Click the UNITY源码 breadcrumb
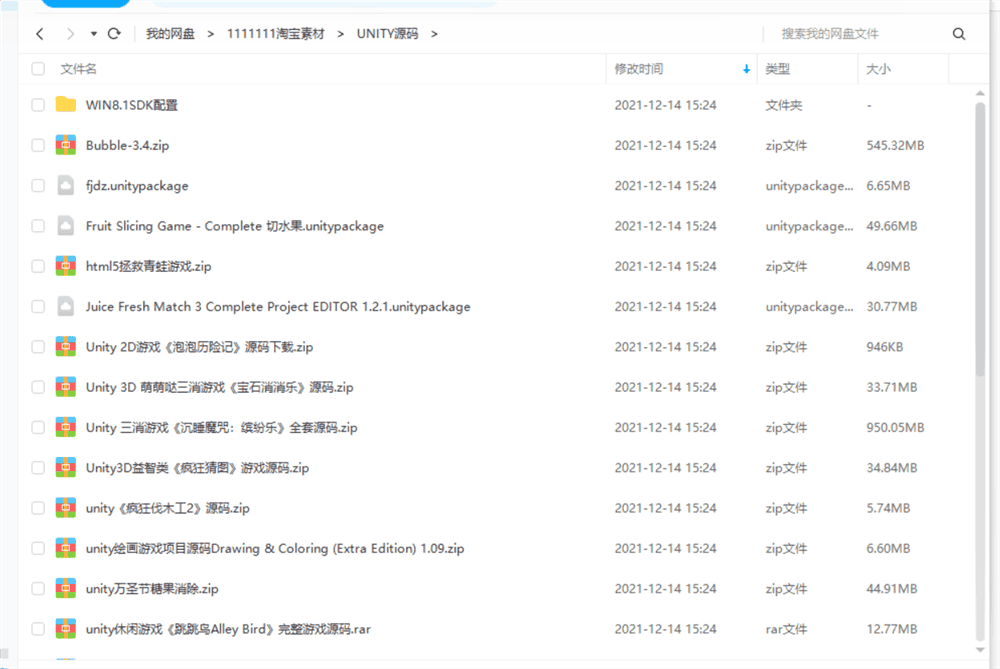Viewport: 1000px width, 669px height. [387, 34]
